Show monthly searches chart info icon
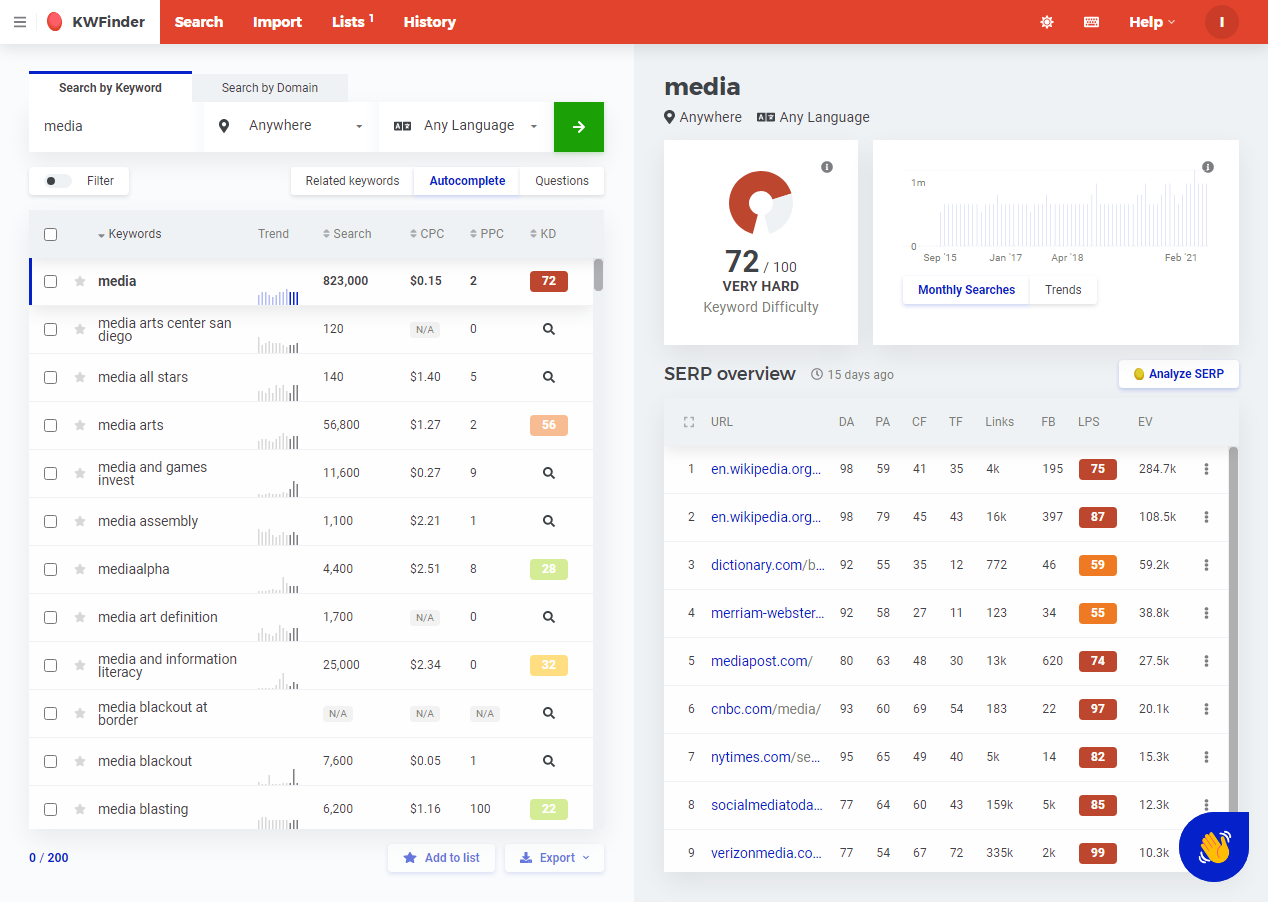This screenshot has height=902, width=1268. point(1208,167)
